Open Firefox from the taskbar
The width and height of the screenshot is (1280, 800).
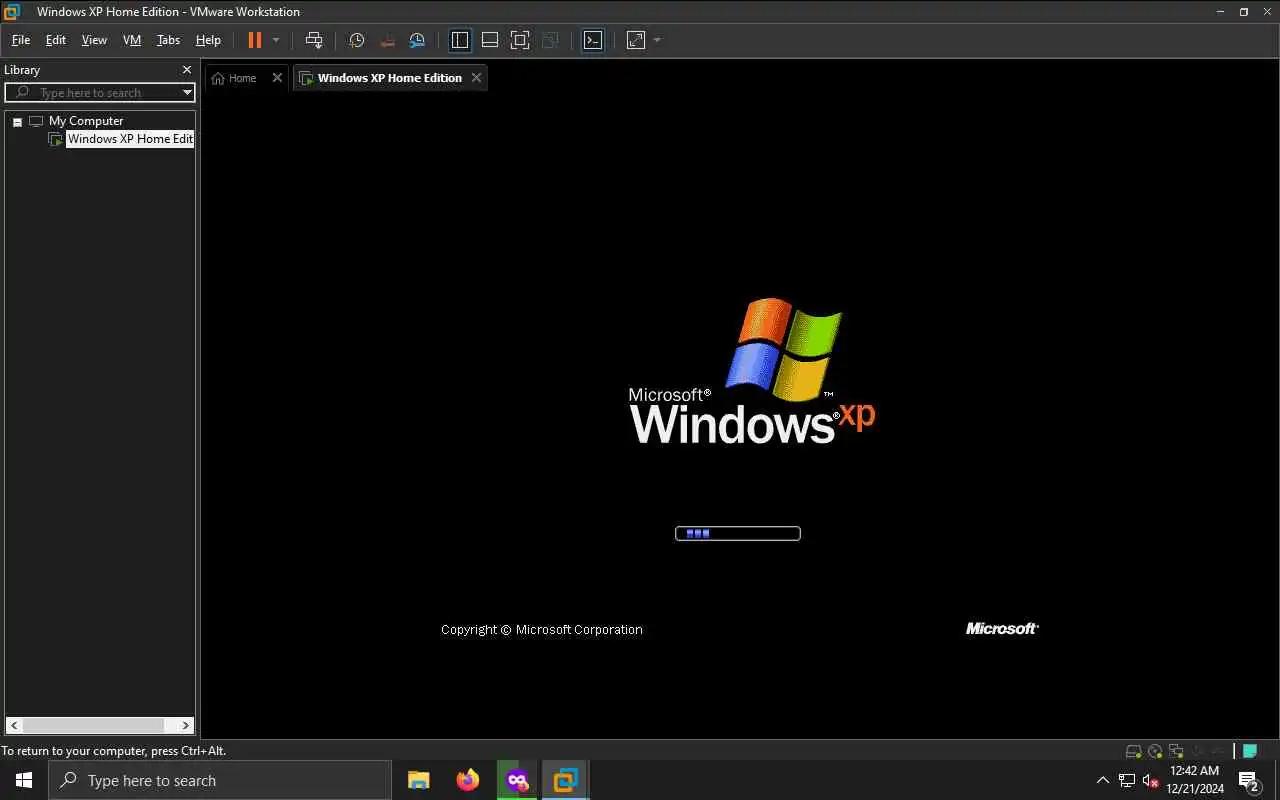coord(467,780)
